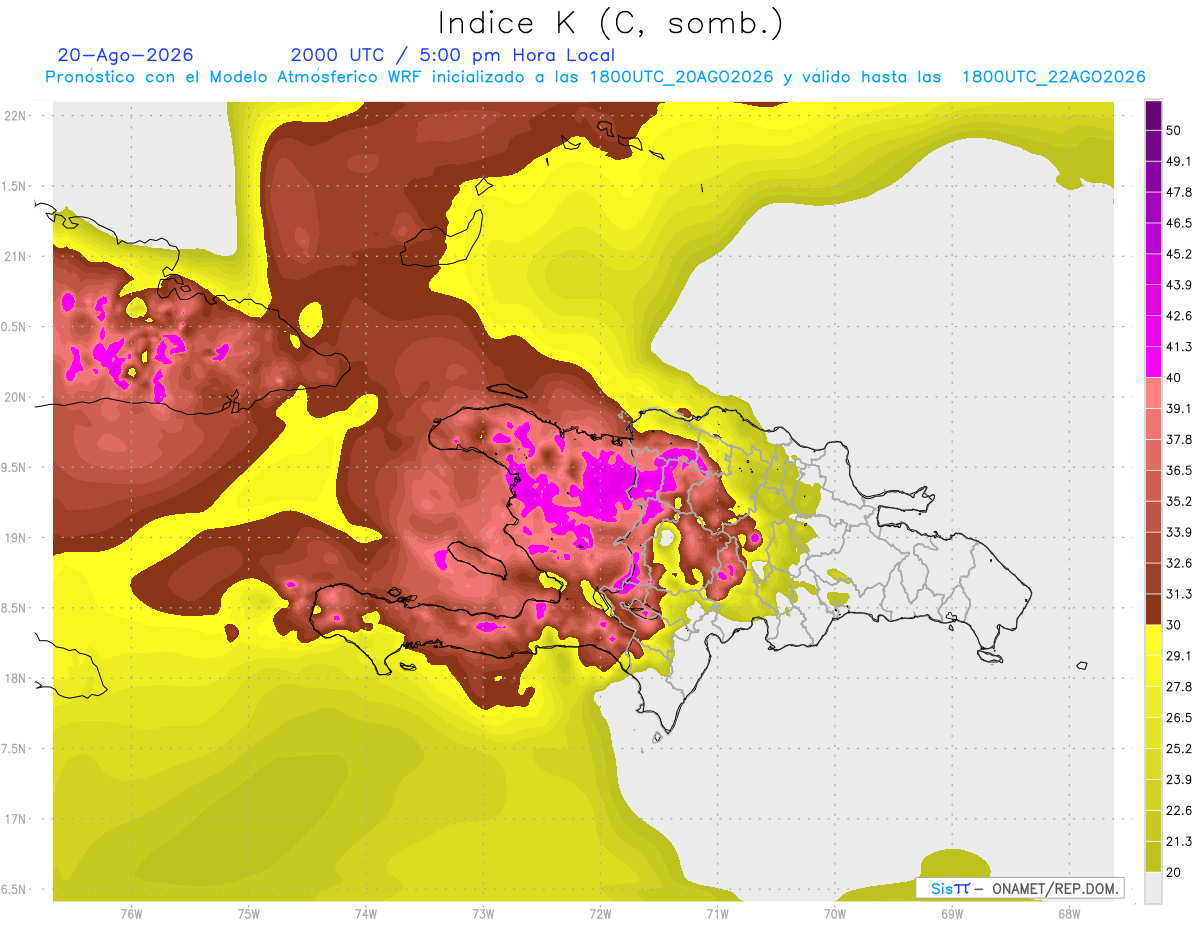This screenshot has height=927, width=1200.
Task: Click the longitude axis label "73W"
Action: [483, 914]
